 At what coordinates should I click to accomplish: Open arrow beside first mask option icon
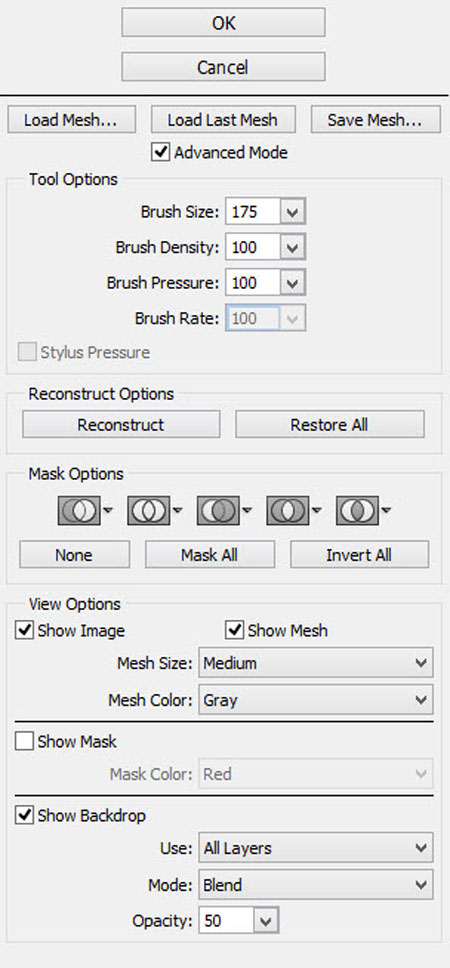click(108, 511)
